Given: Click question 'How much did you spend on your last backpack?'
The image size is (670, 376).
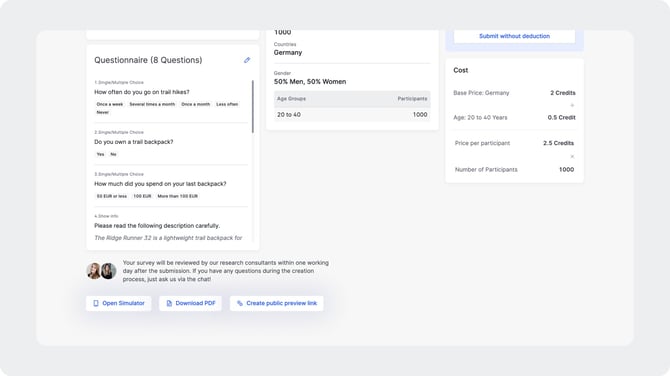Looking at the screenshot, I should click(x=160, y=184).
